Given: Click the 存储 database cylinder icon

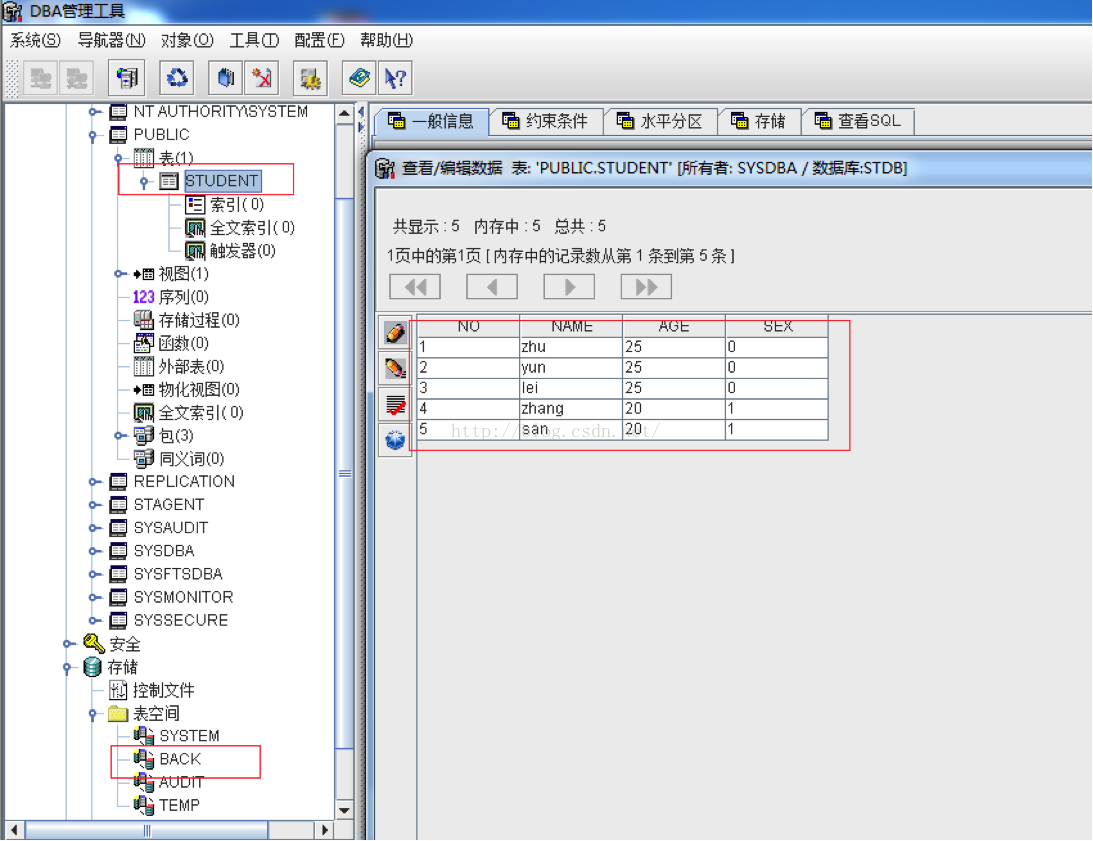Looking at the screenshot, I should 93,667.
